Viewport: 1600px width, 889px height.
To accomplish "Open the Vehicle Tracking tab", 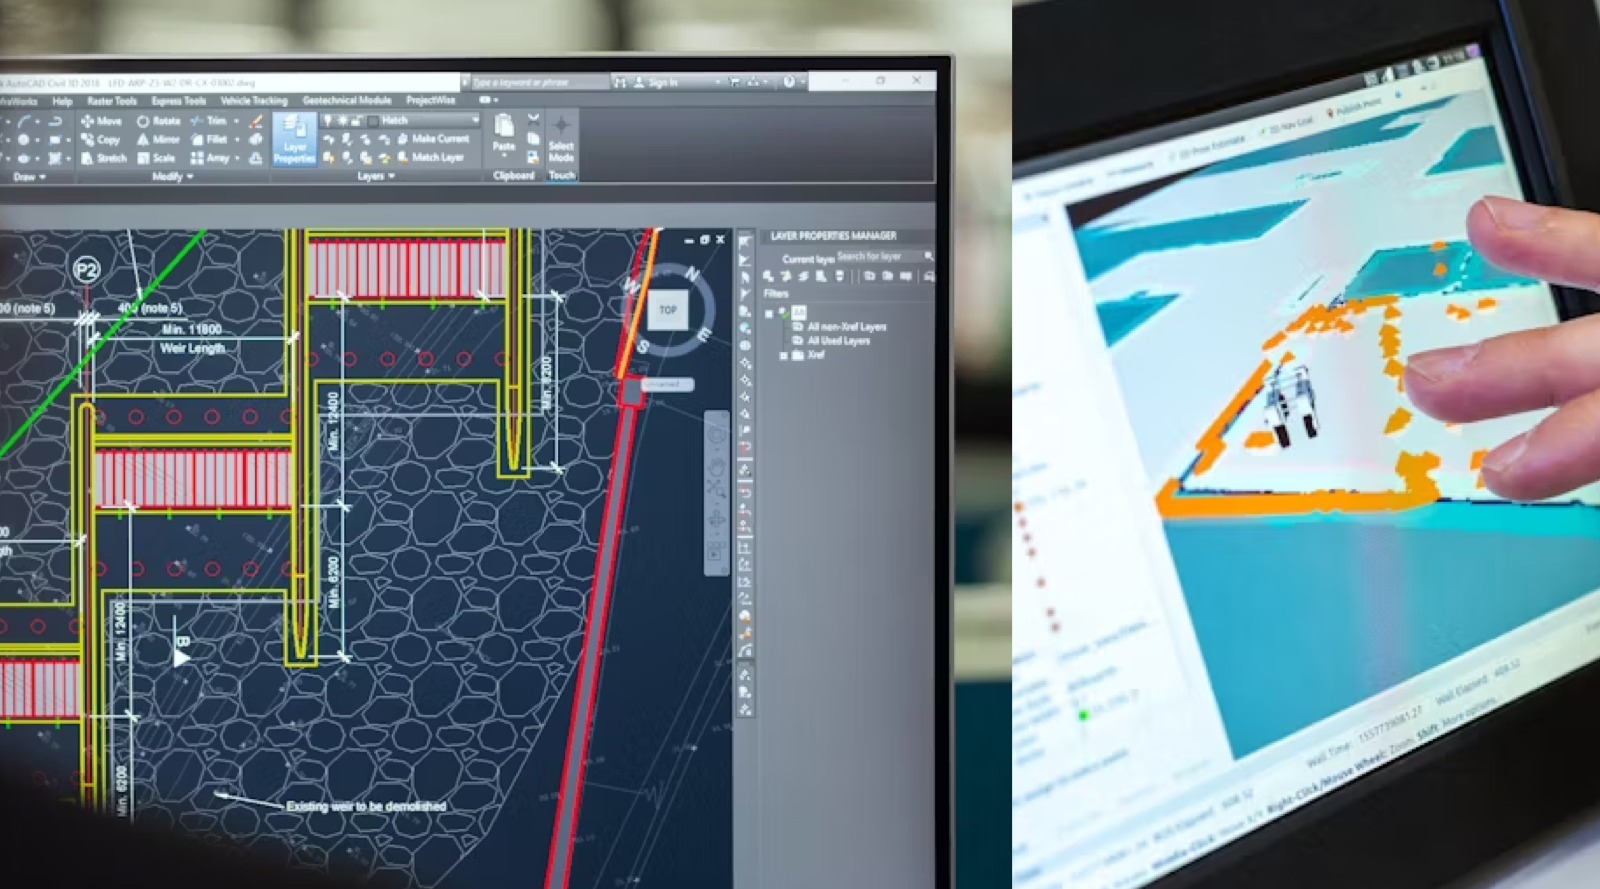I will (x=253, y=101).
